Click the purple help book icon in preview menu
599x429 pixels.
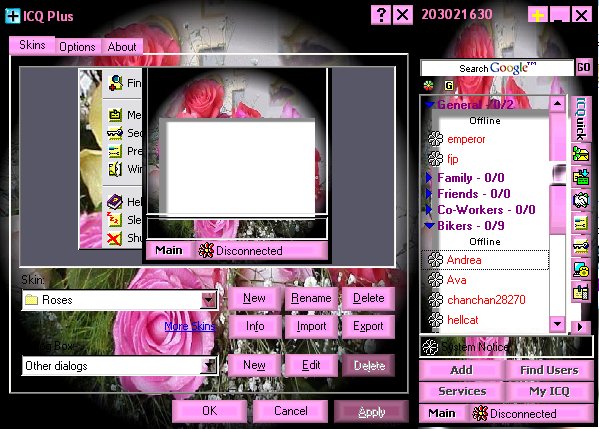click(115, 201)
